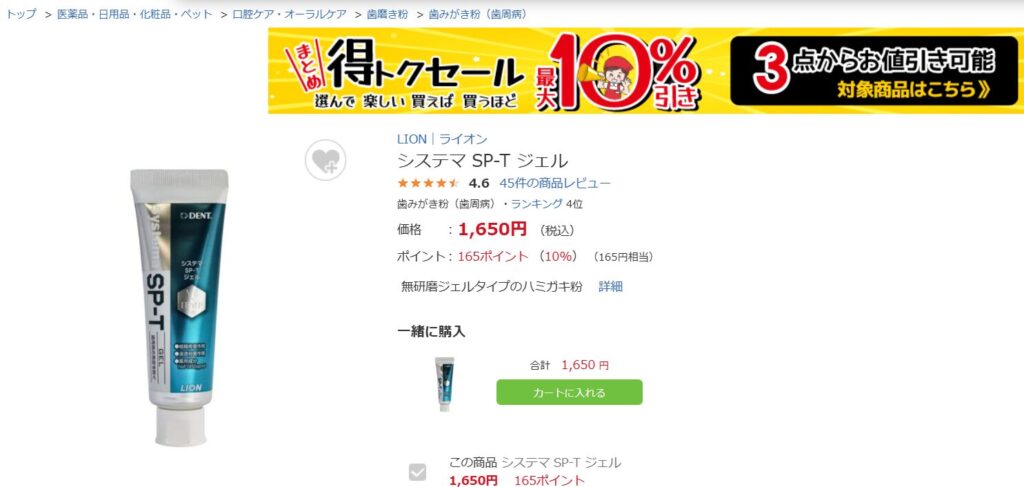Viewport: 1024px width, 487px height.
Task: Click the star rating icons
Action: (428, 183)
